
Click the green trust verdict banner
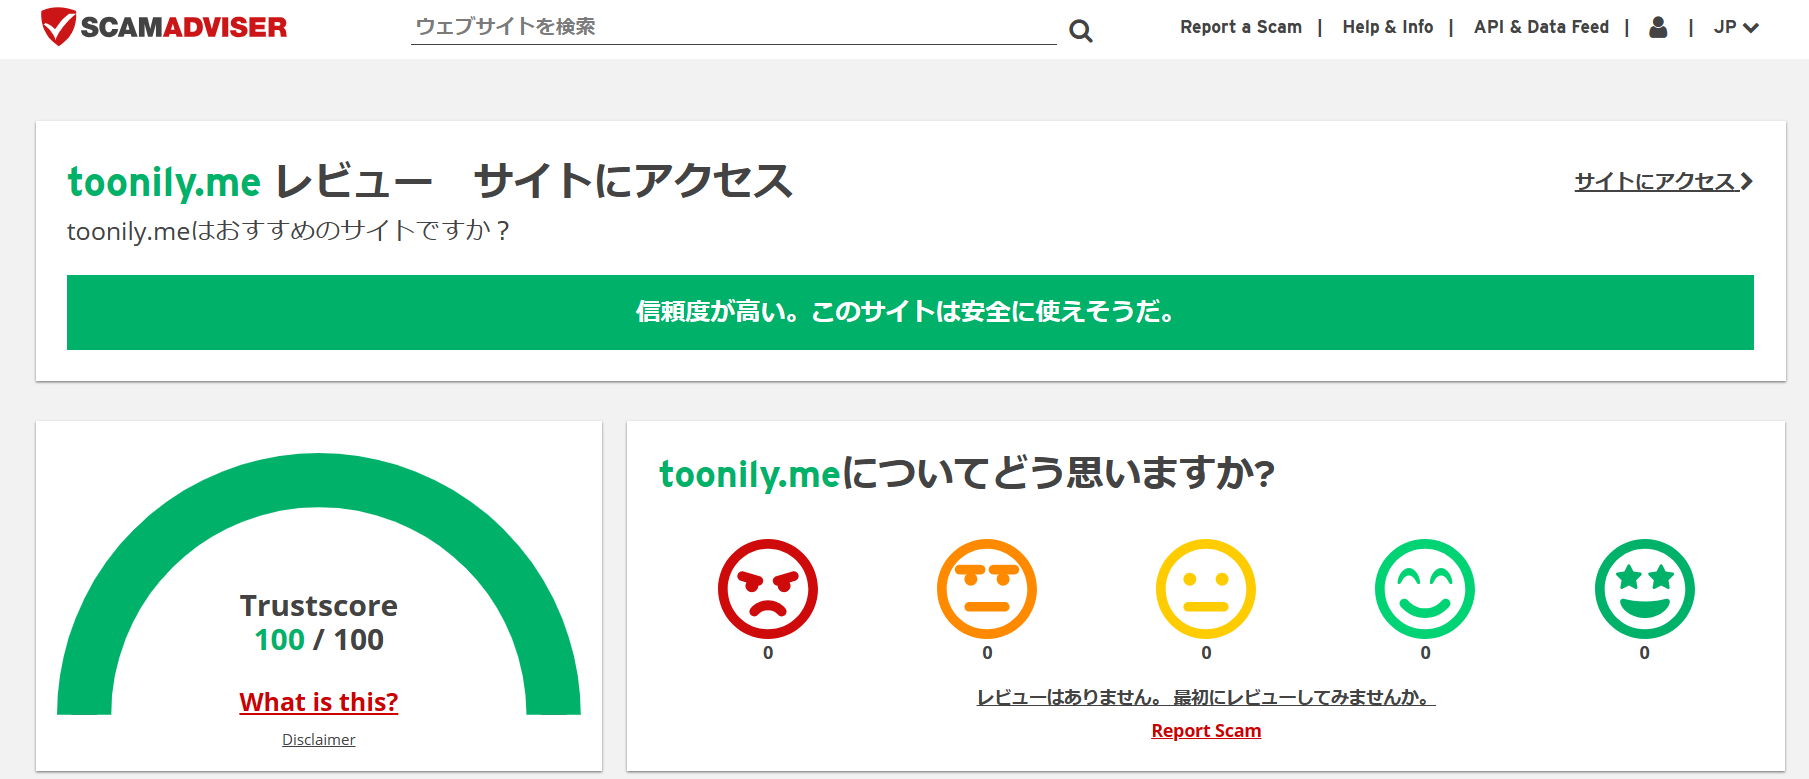(910, 312)
